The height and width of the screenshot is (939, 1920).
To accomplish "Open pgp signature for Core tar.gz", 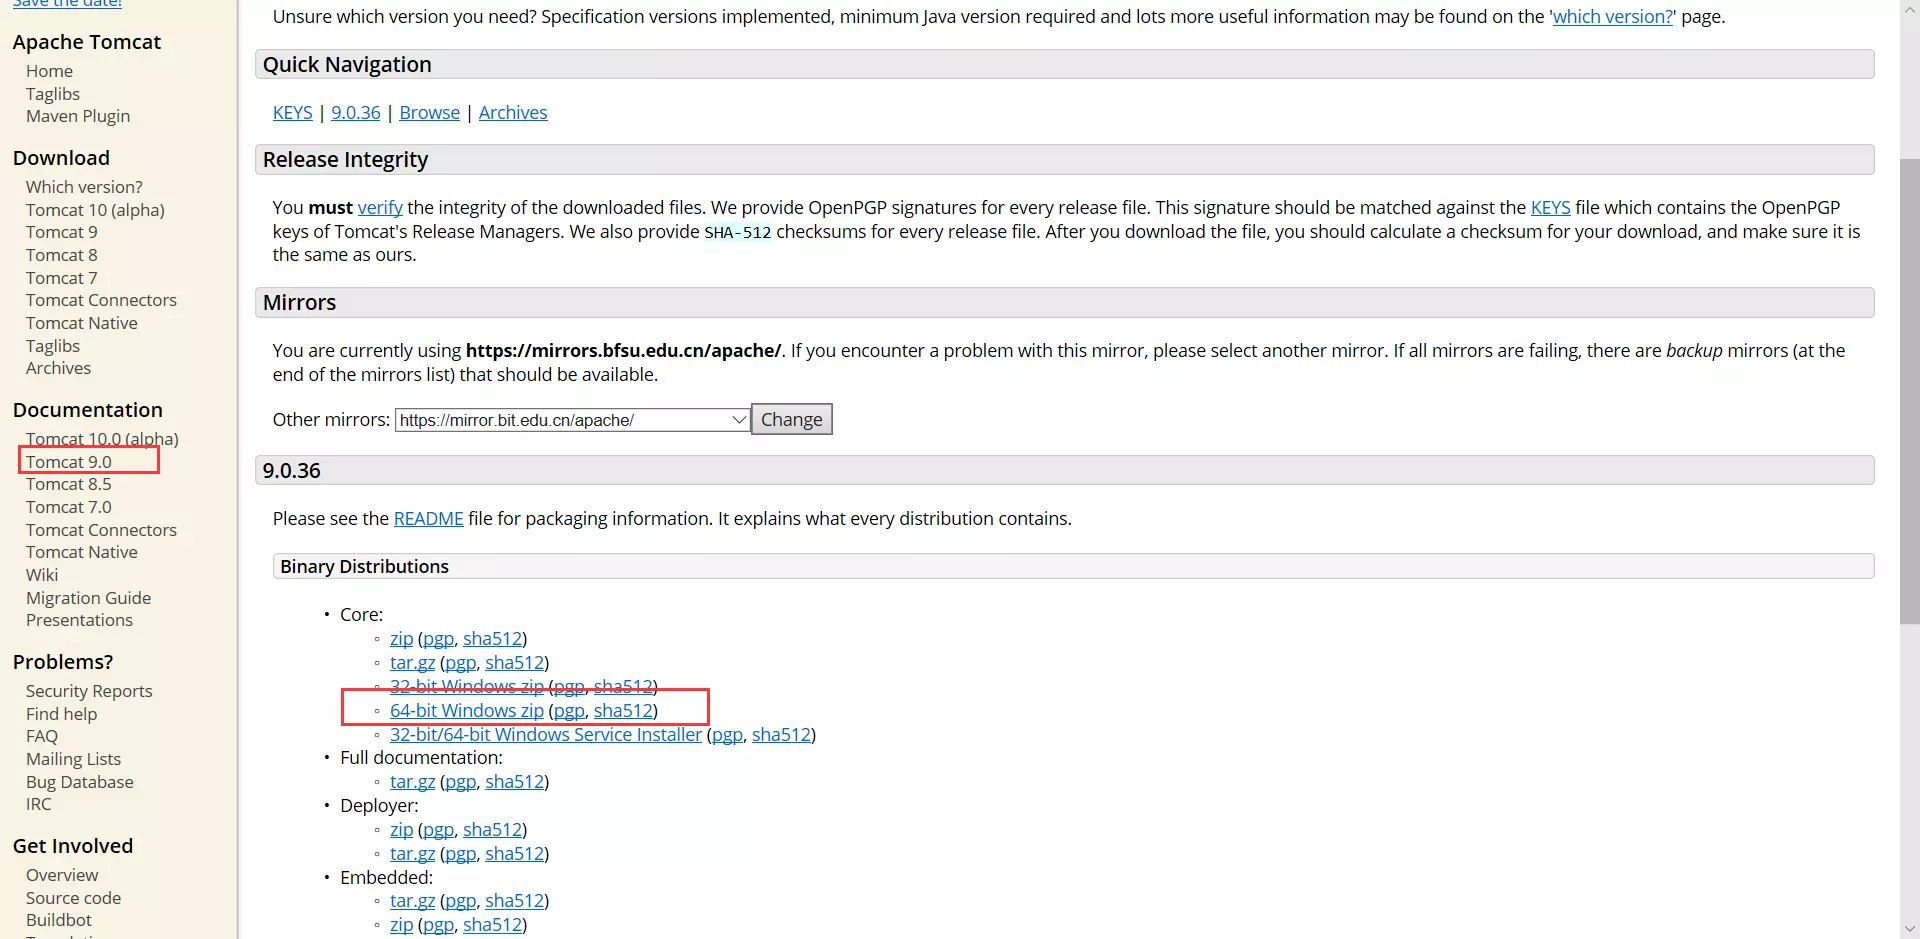I will (460, 663).
